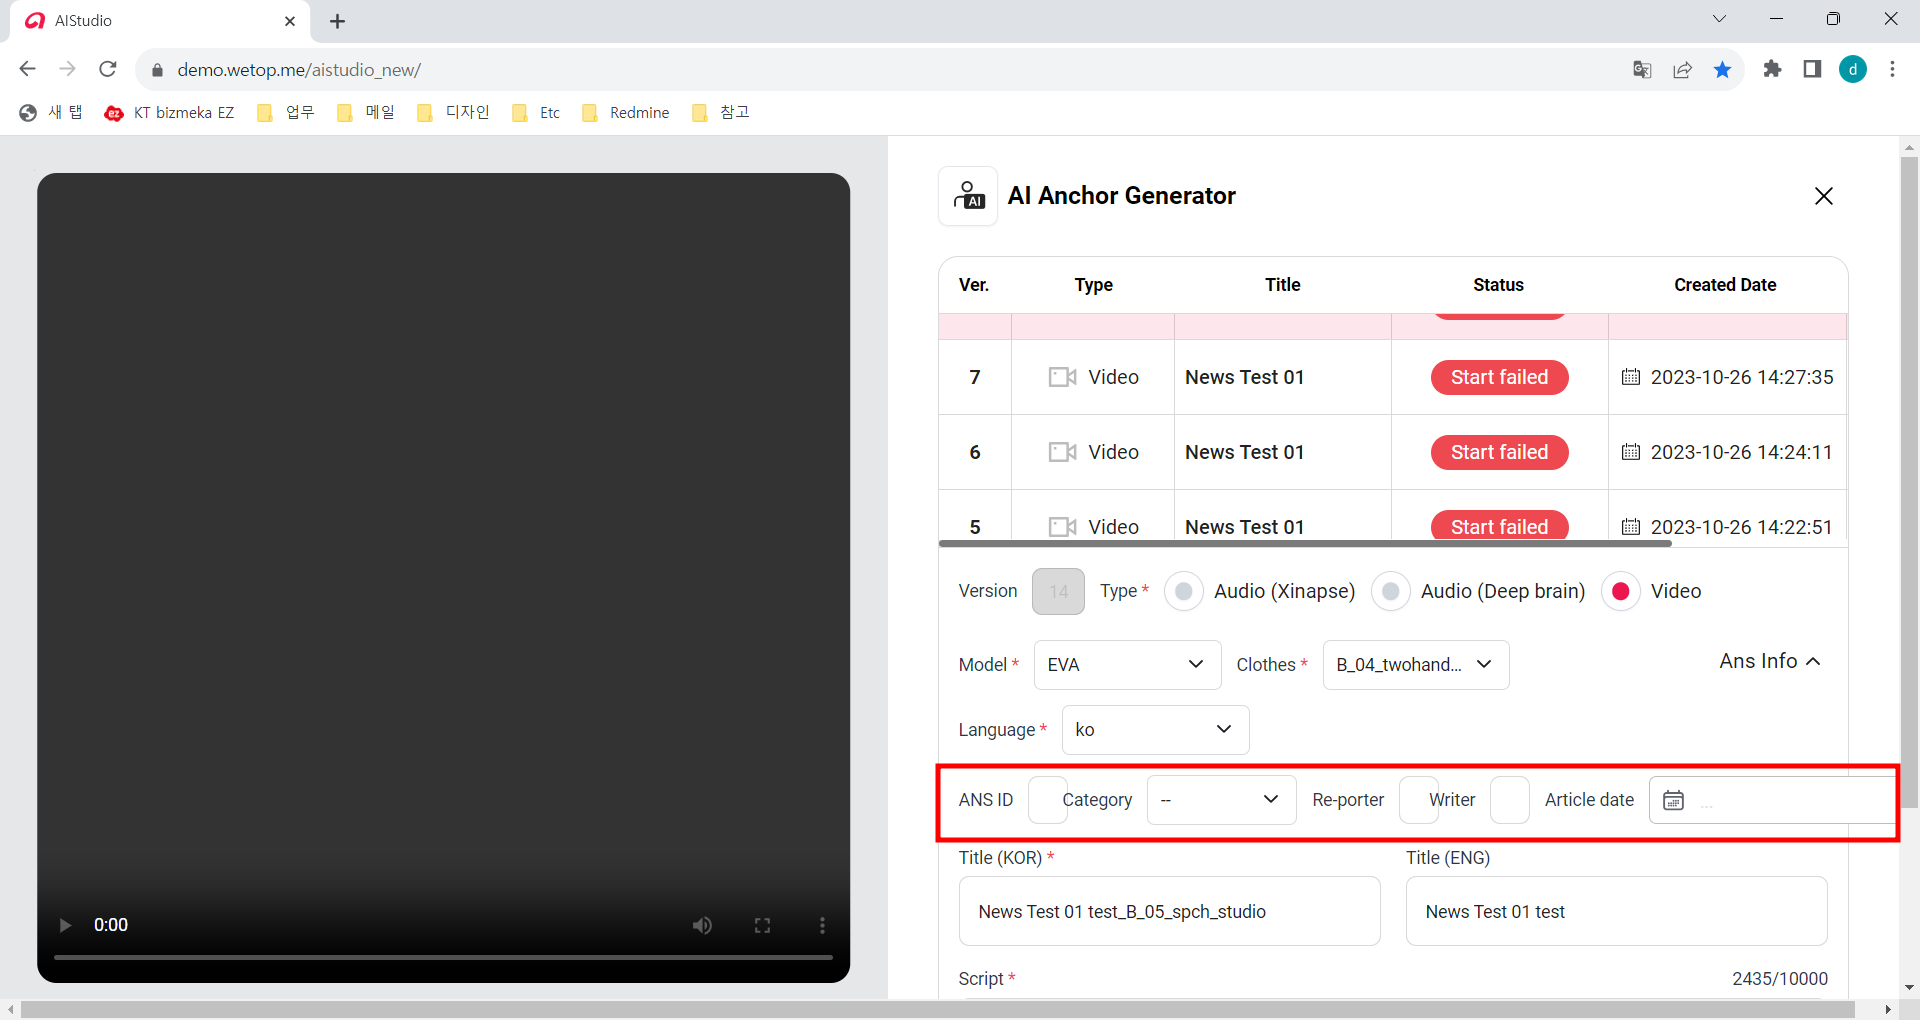Select version 7 News Test 01 row
Viewport: 1920px width, 1020px height.
[1244, 377]
